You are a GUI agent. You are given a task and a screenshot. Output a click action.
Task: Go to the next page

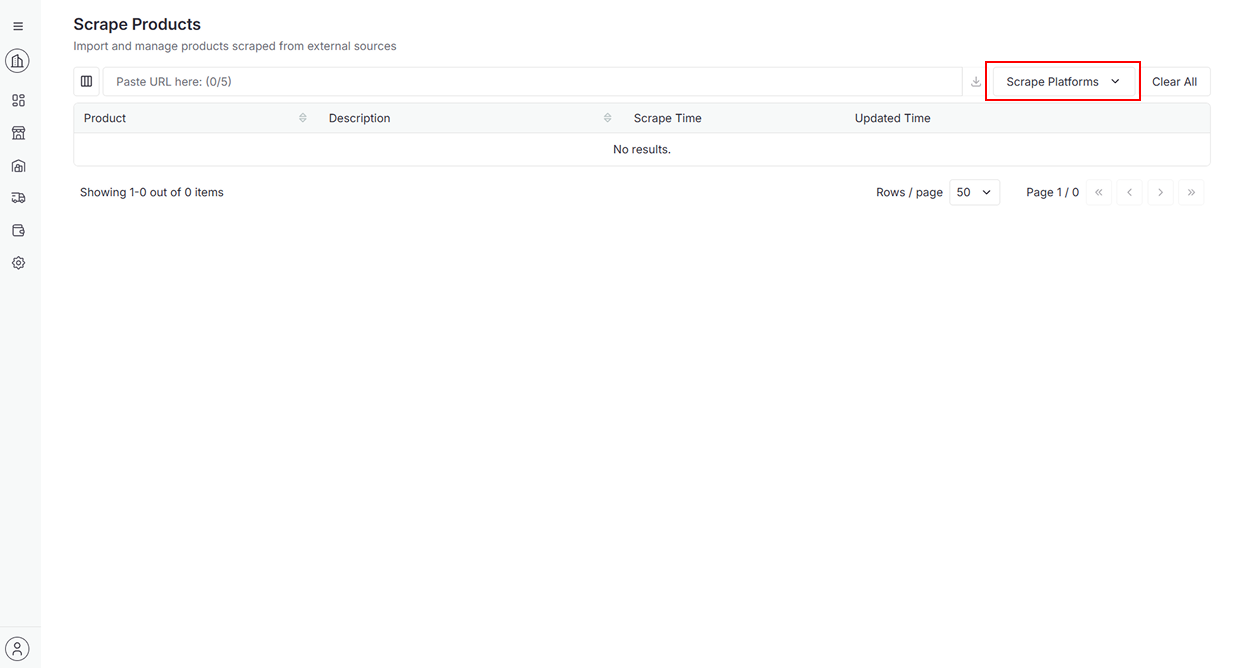(x=1160, y=192)
